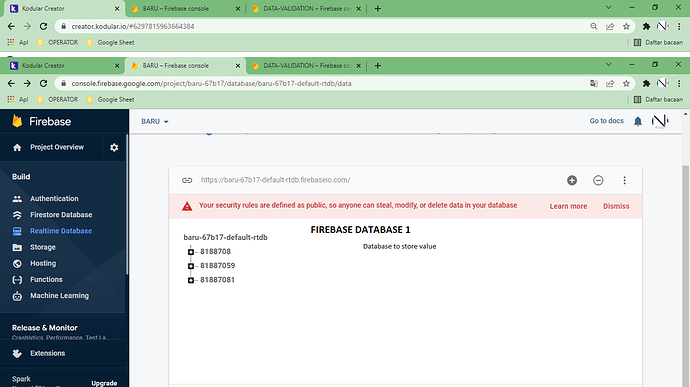Click Extensions icon in sidebar

coord(17,354)
